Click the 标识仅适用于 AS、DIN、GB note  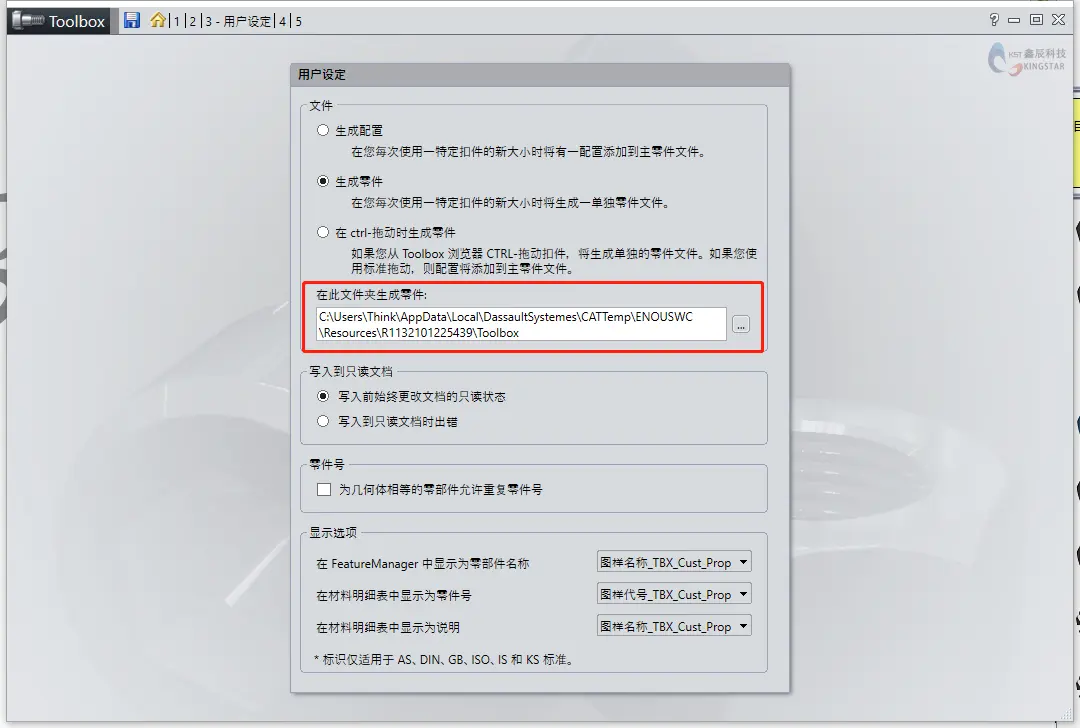pos(444,660)
